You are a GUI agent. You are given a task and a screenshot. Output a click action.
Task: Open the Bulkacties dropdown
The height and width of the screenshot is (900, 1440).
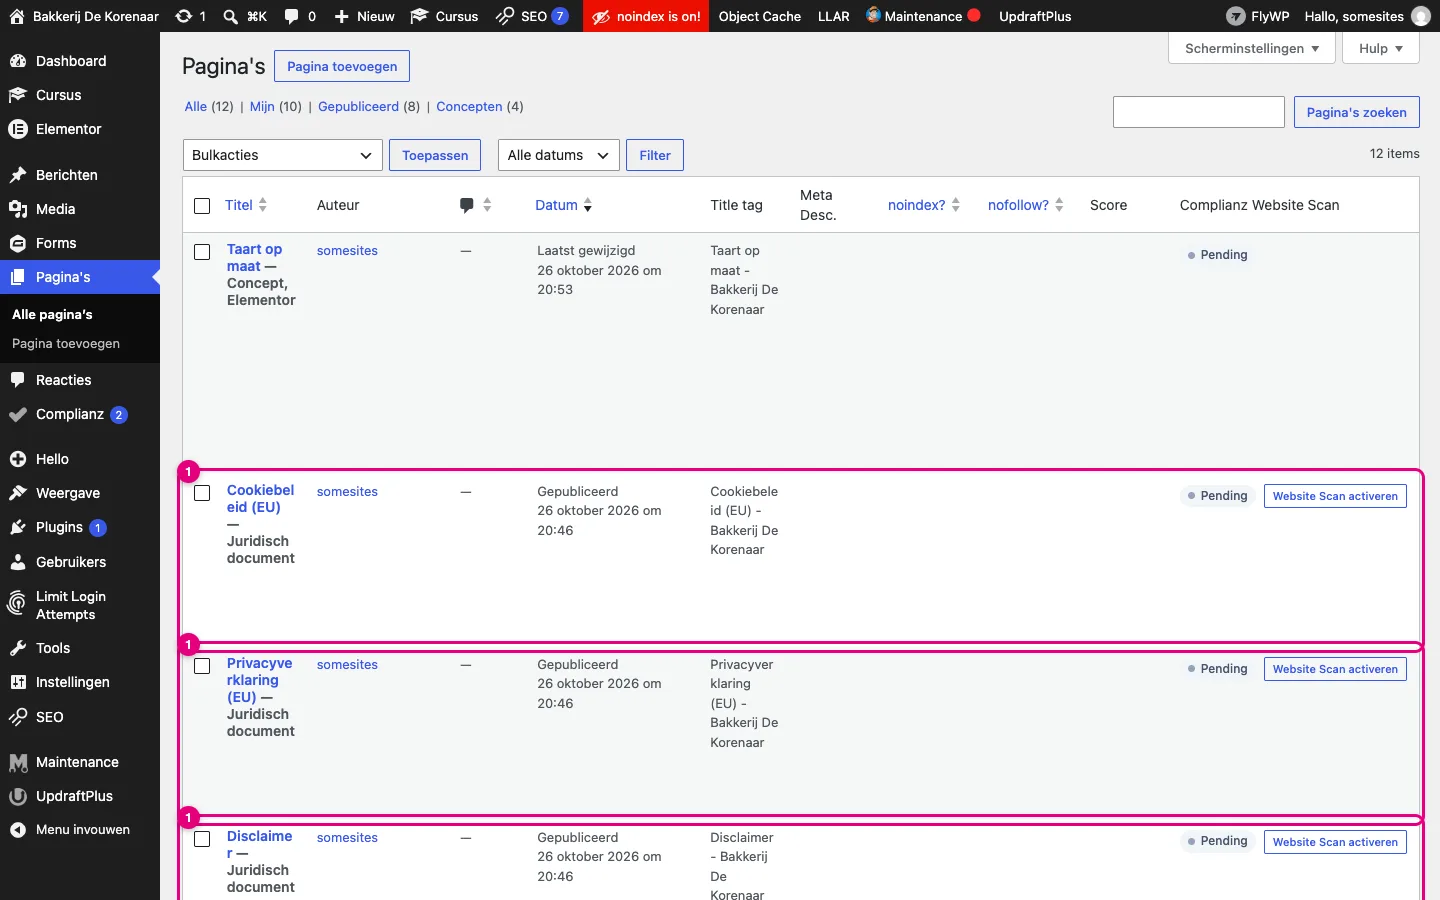click(283, 155)
